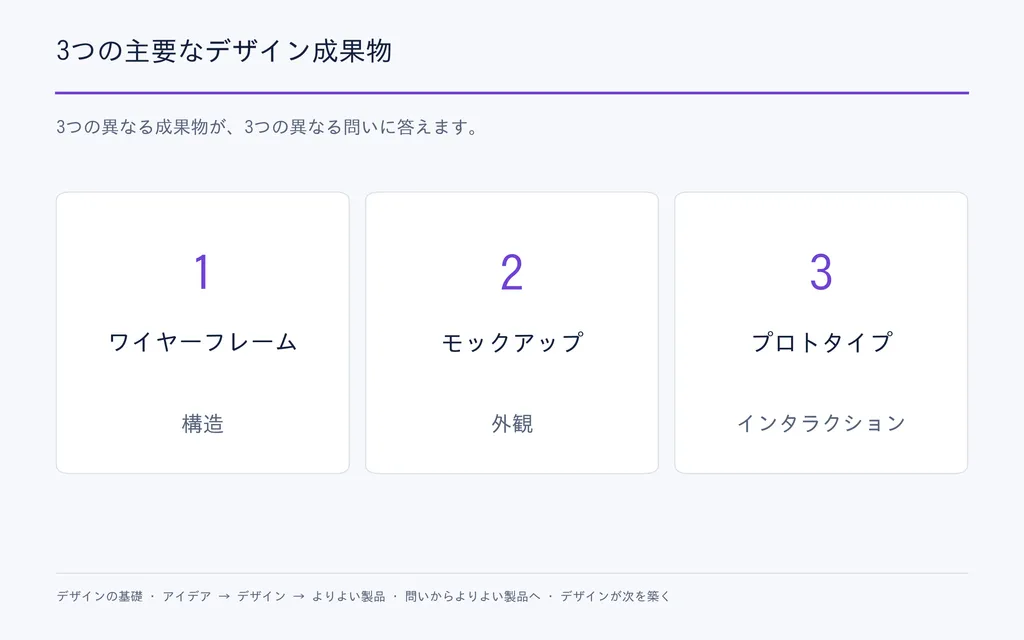Click the subtitle 3つの異なる成果物が、3つの異なる問いに答えます。
1024x640 pixels.
[x=266, y=127]
